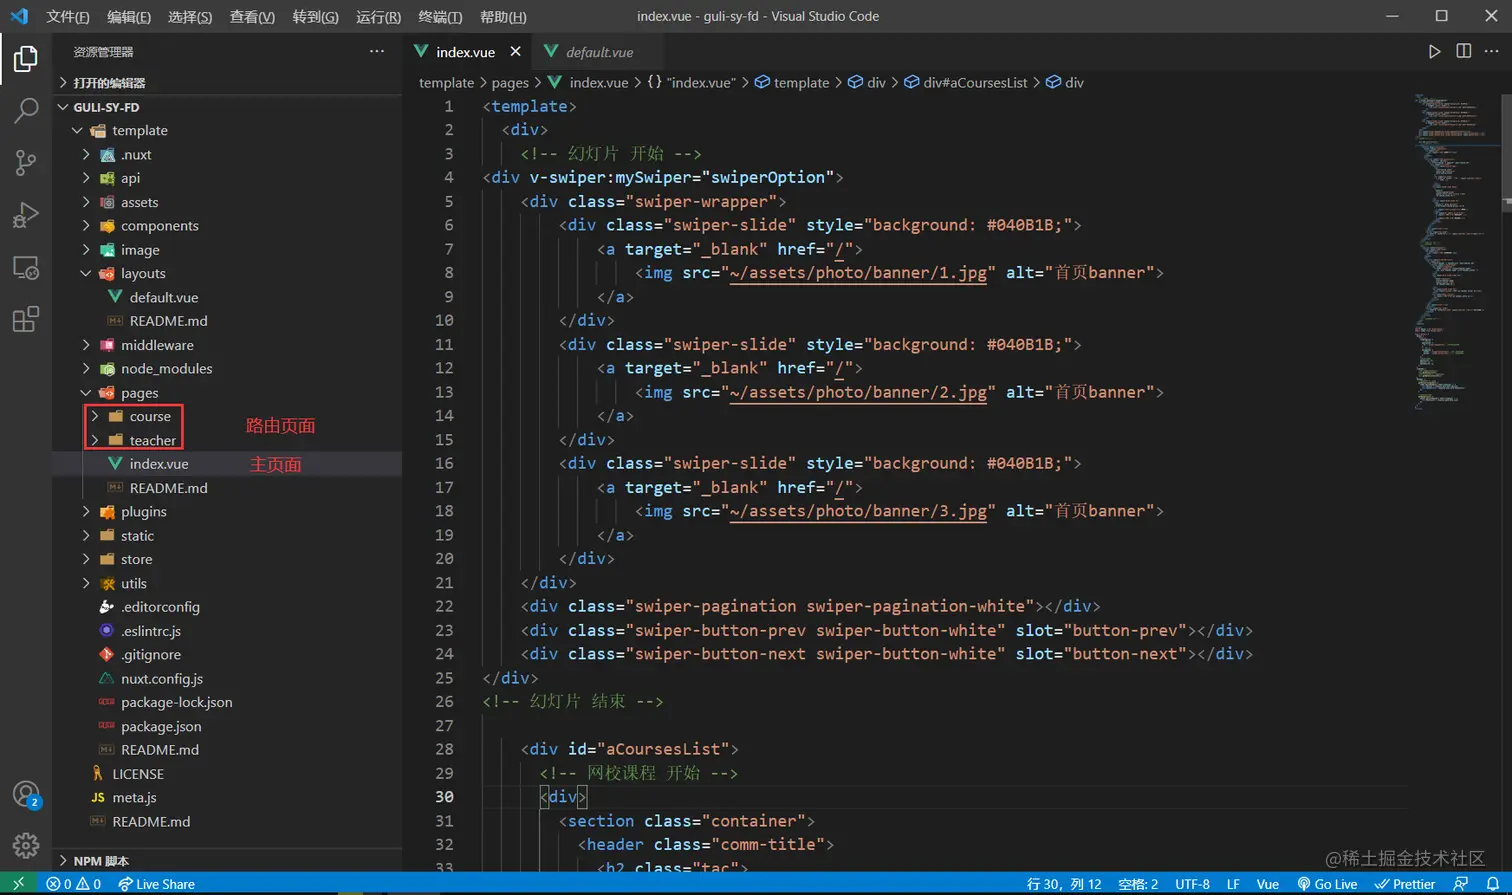1512x895 pixels.
Task: Change encoding via UTF-8
Action: [x=1192, y=884]
